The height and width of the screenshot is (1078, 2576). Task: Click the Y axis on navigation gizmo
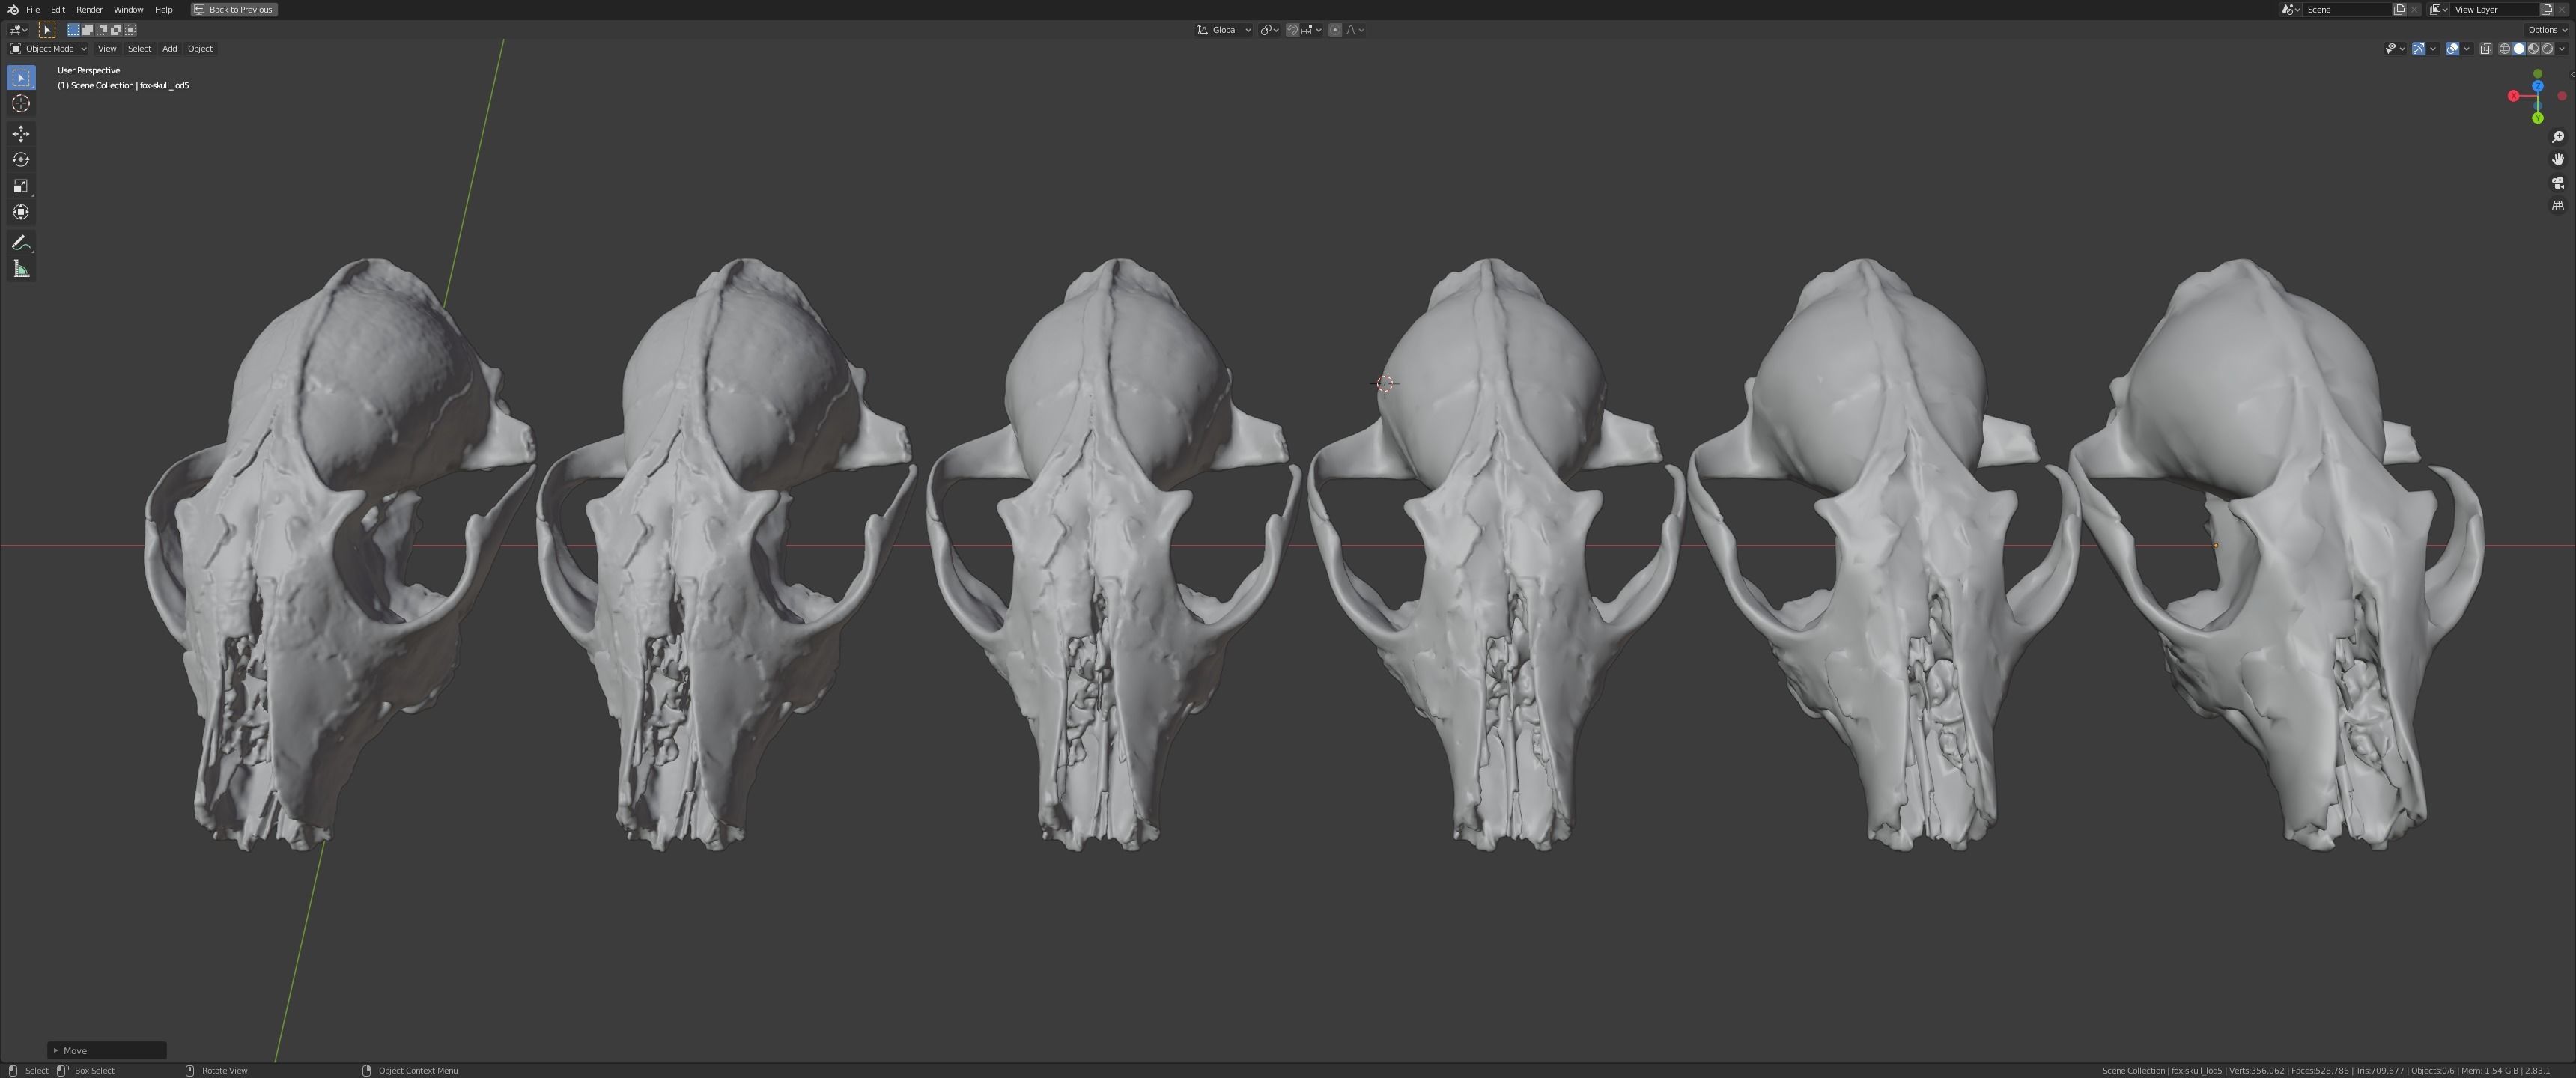2537,118
